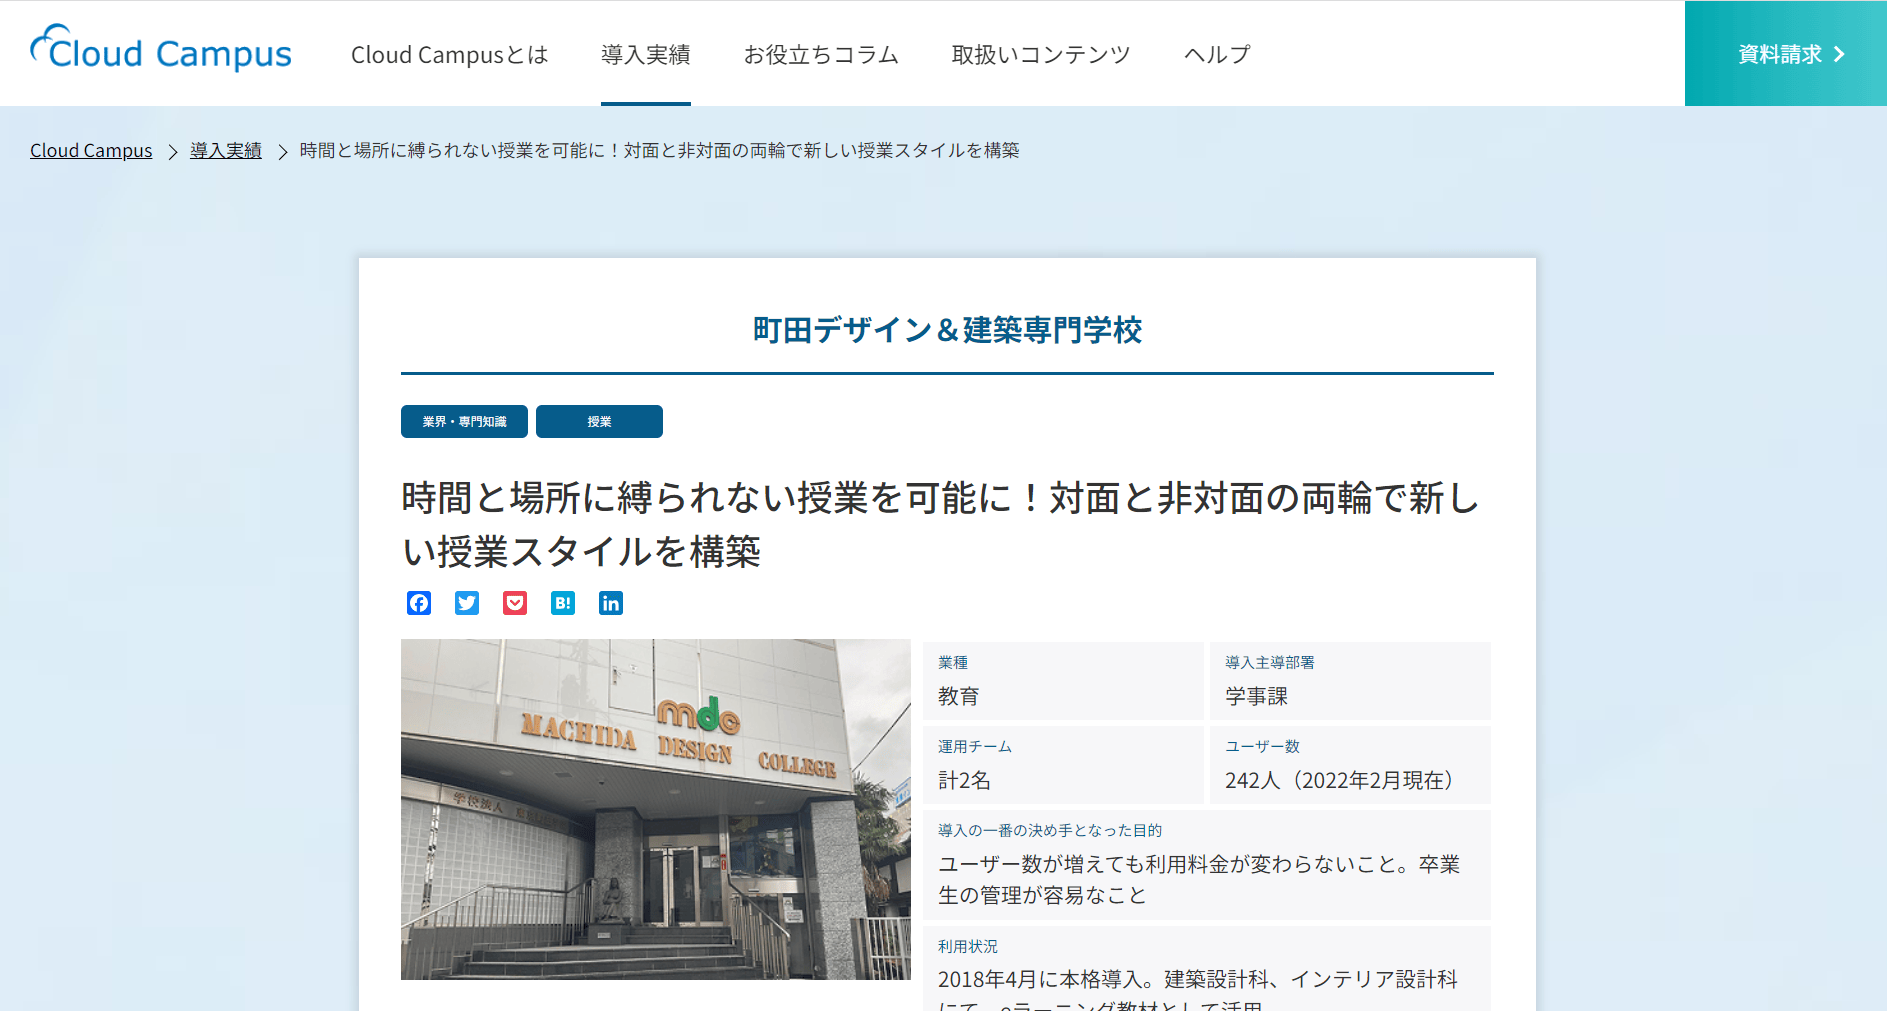This screenshot has width=1887, height=1011.
Task: Click the arrow in 資料請求 button
Action: [1839, 54]
